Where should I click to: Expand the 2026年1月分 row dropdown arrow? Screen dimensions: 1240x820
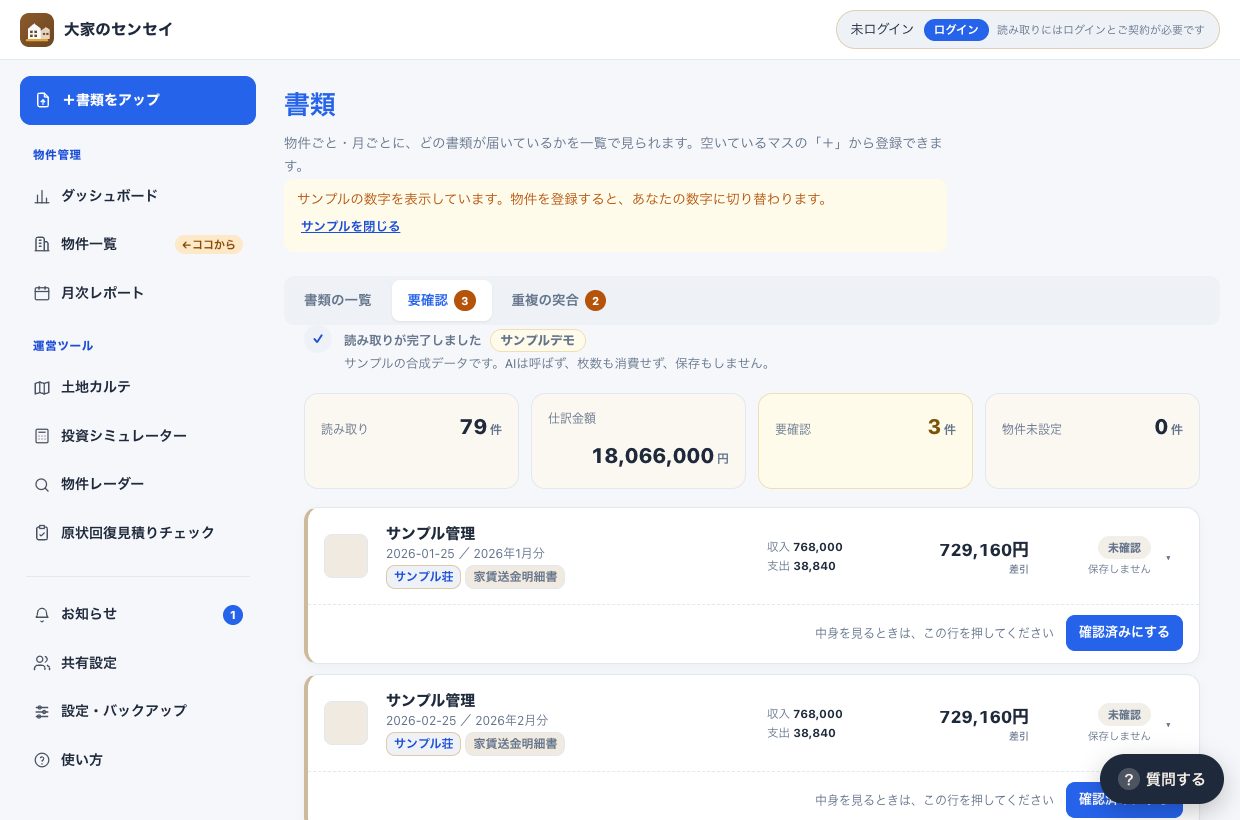[1169, 558]
